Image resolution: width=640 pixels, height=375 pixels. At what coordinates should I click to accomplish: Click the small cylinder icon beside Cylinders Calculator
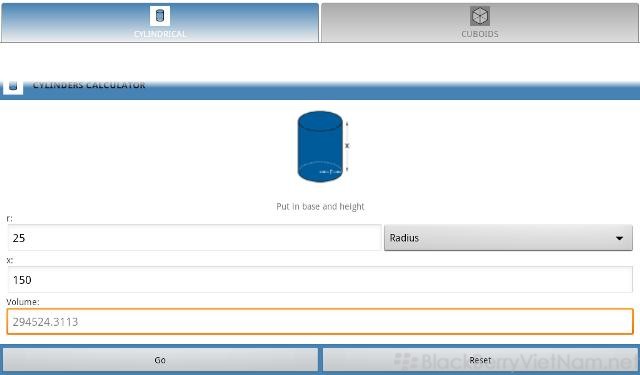(13, 87)
